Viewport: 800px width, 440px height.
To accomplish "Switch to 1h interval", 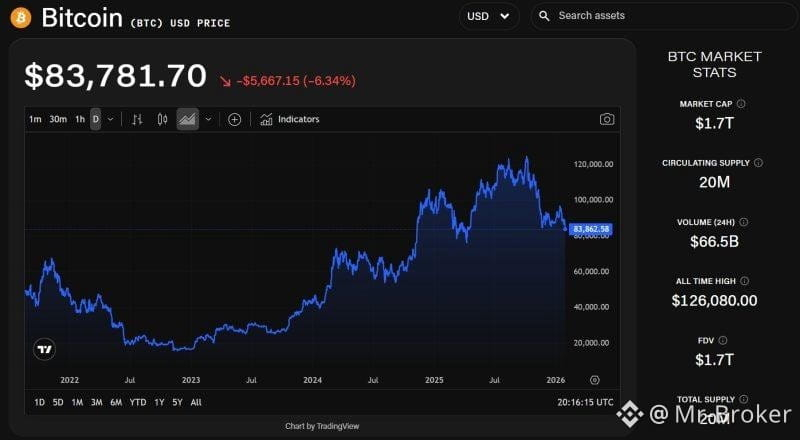I will [80, 119].
